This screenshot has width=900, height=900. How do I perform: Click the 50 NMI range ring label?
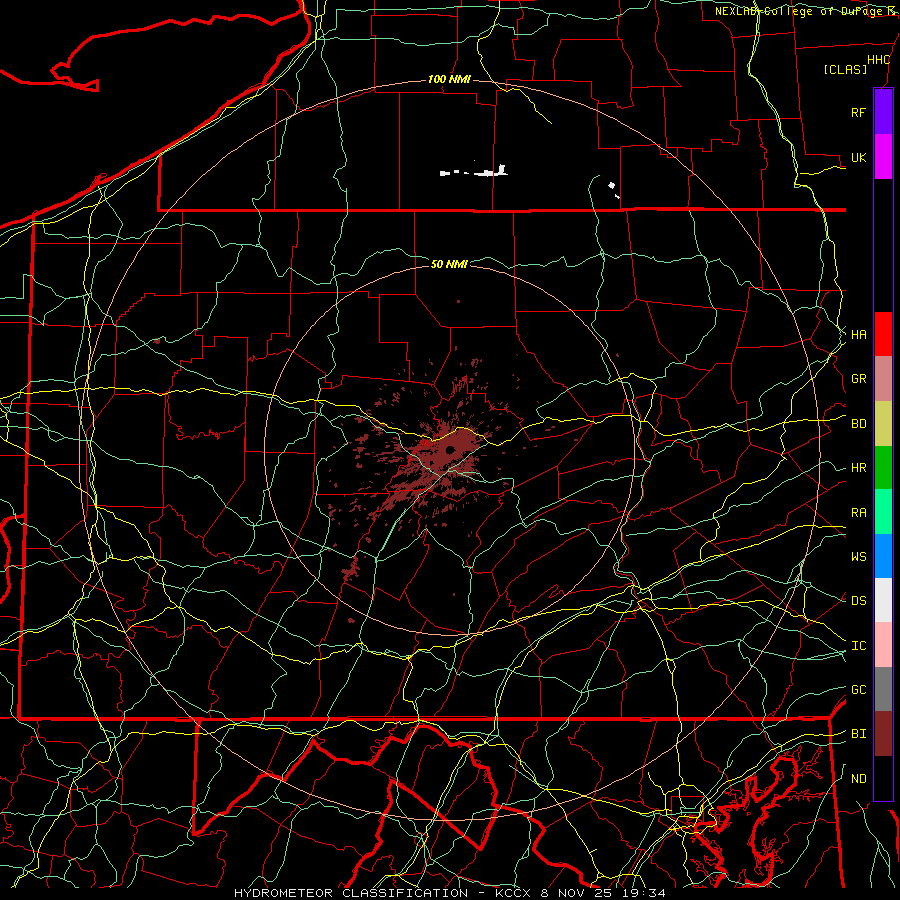[x=449, y=264]
